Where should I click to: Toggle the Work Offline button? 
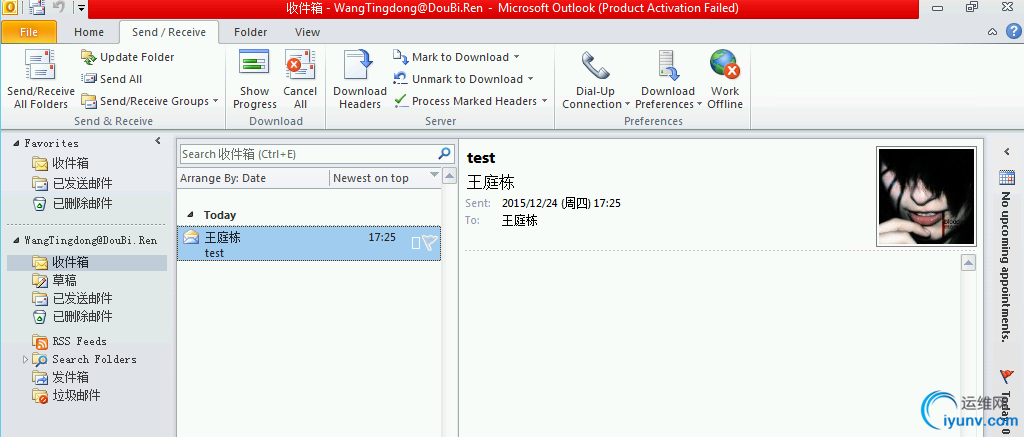(725, 80)
